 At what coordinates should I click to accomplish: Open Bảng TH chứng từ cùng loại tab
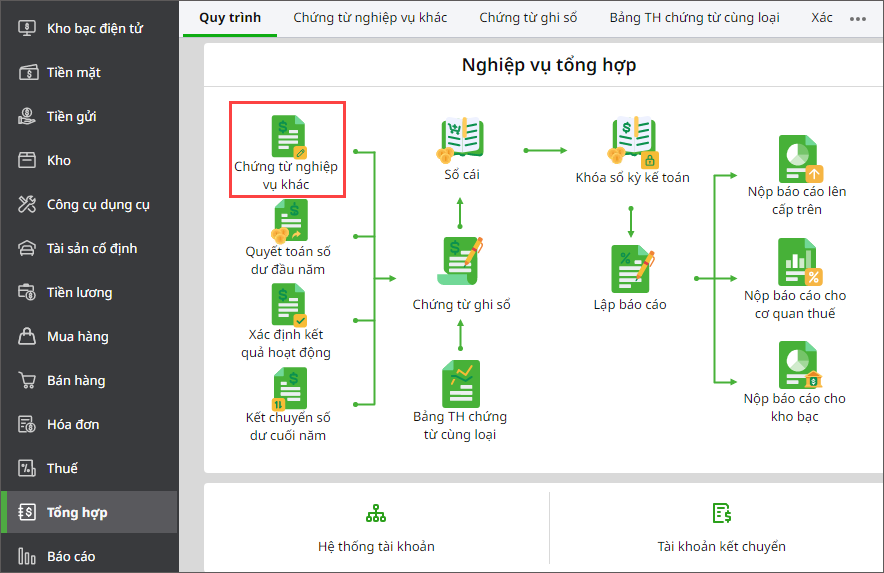coord(695,17)
